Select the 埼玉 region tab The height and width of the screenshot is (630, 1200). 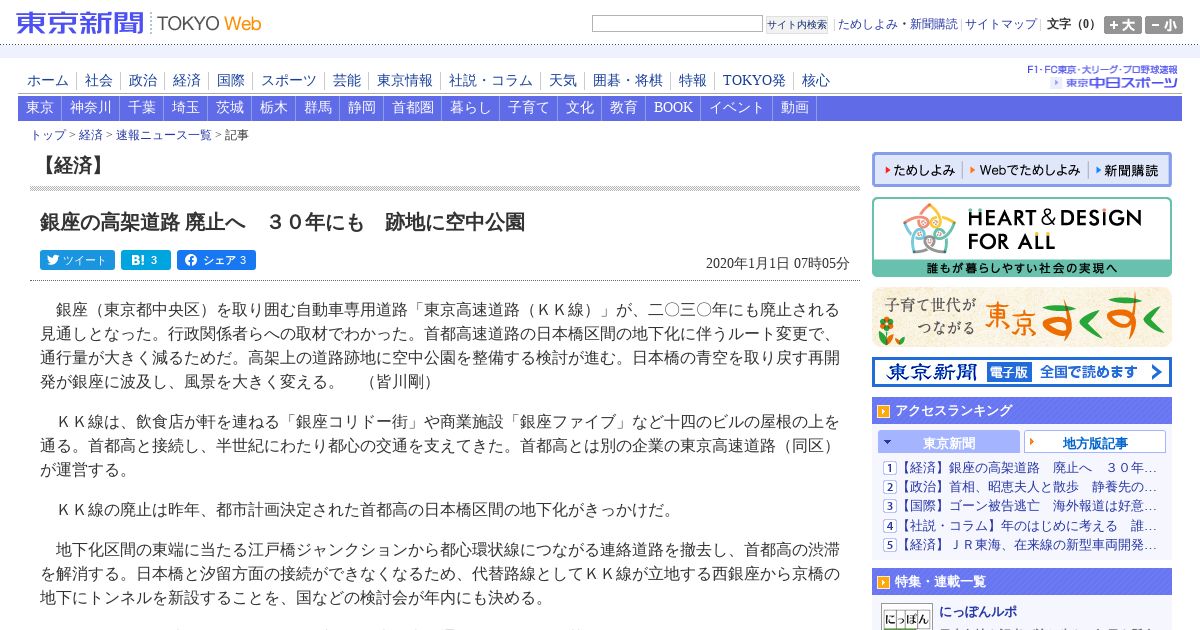coord(185,108)
